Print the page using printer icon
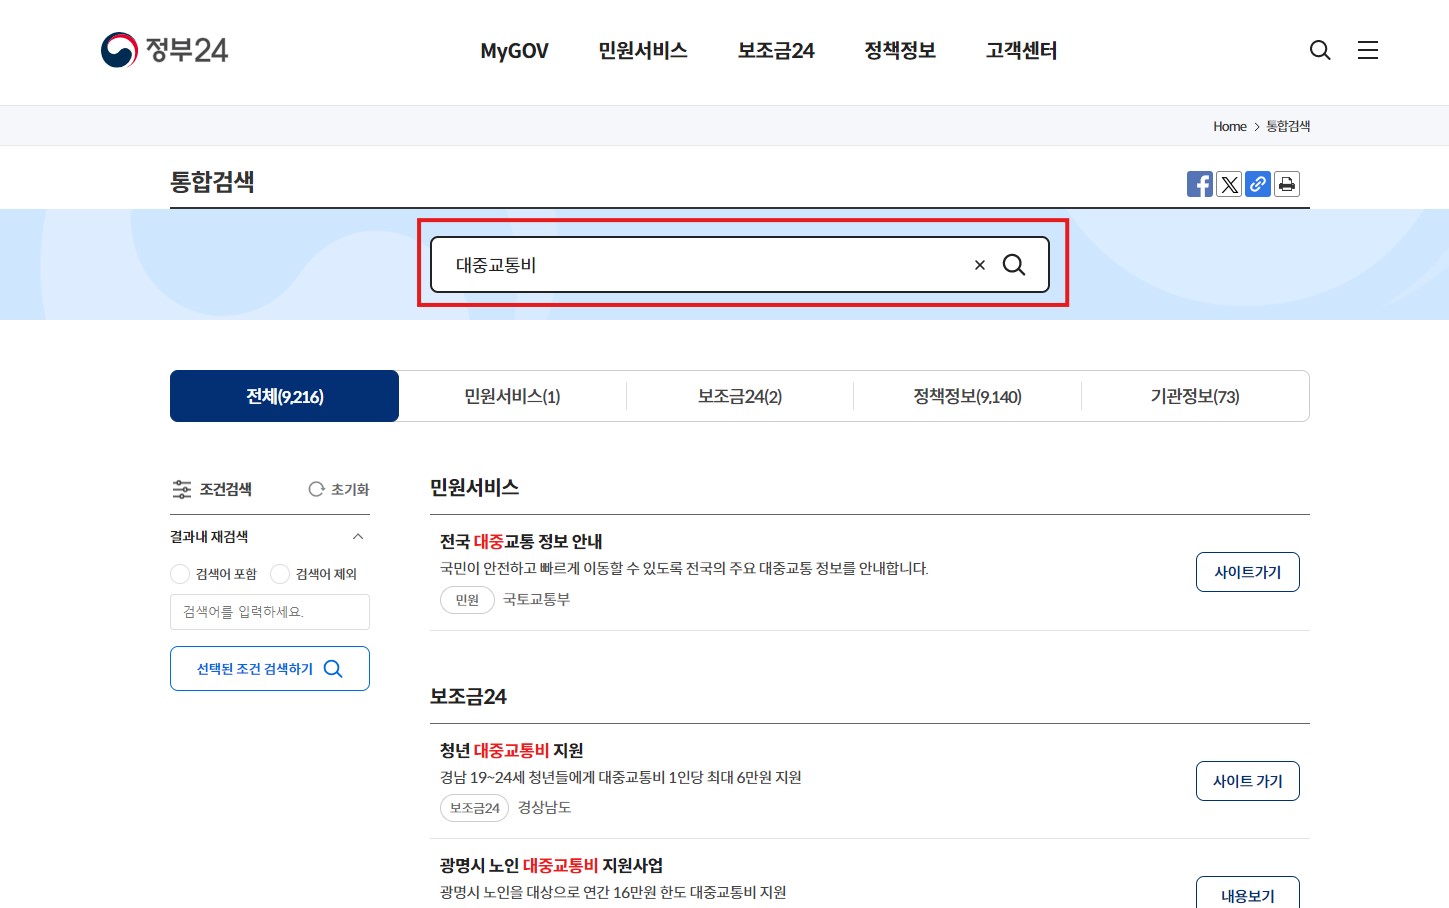The height and width of the screenshot is (908, 1449). [1287, 184]
